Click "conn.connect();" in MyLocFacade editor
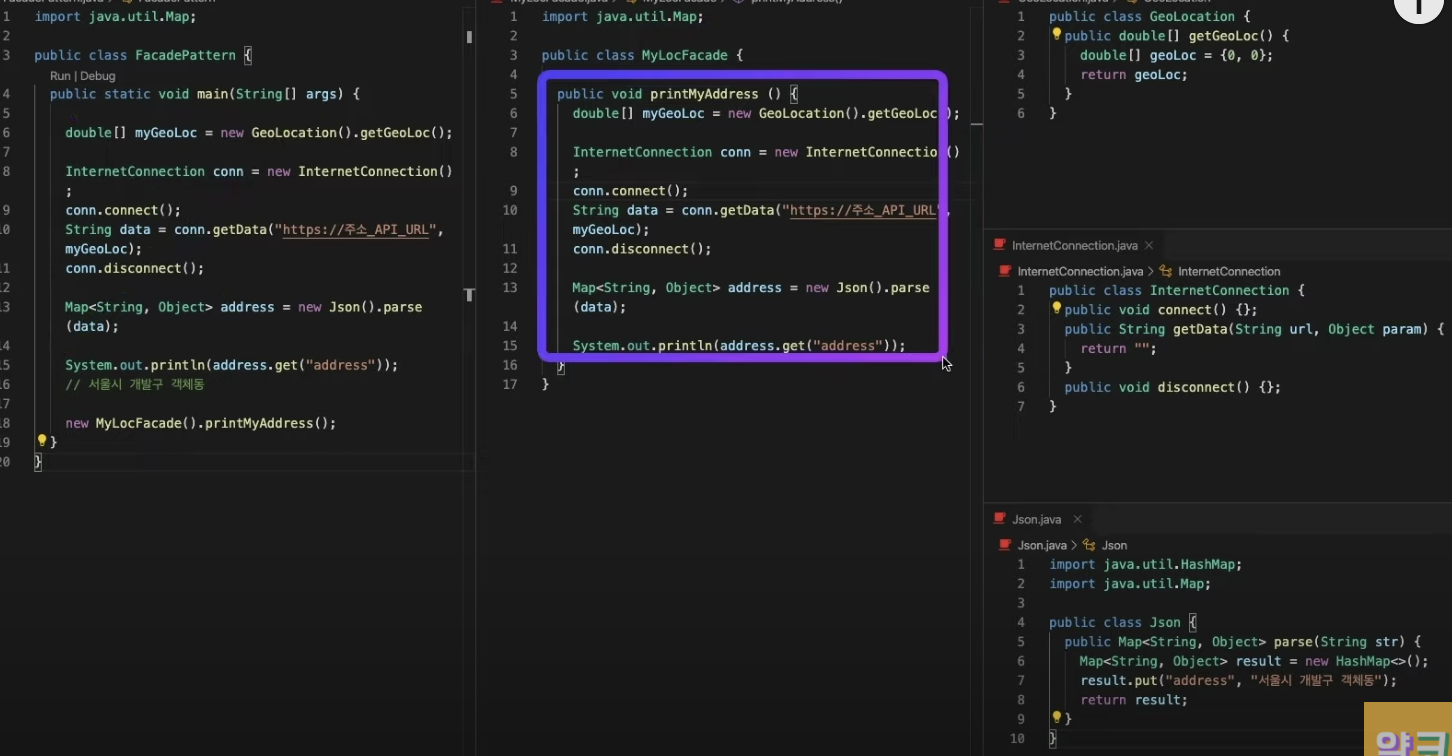The height and width of the screenshot is (756, 1452). [631, 190]
